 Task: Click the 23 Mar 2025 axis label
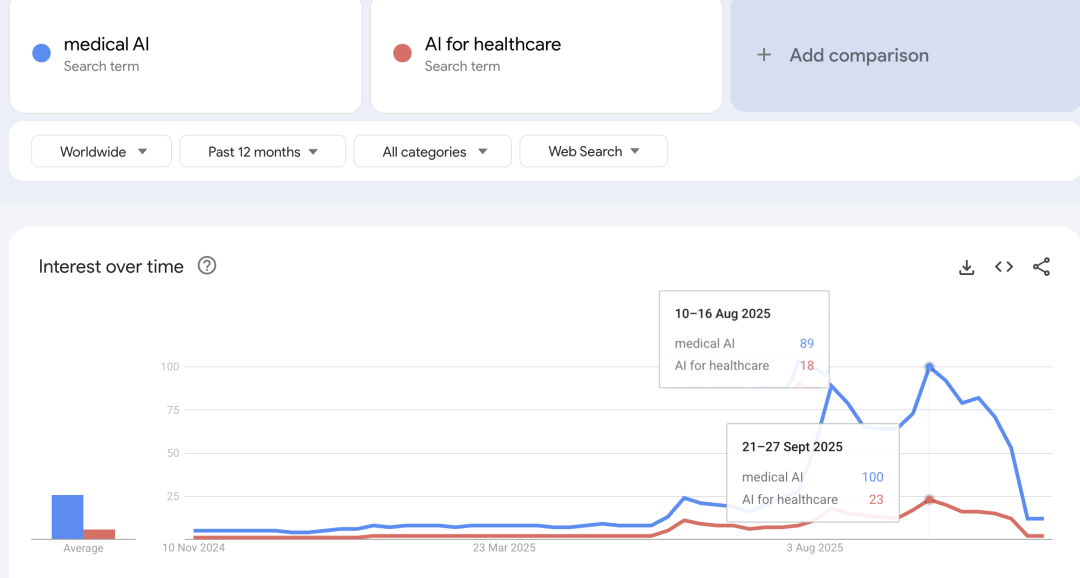coord(504,548)
